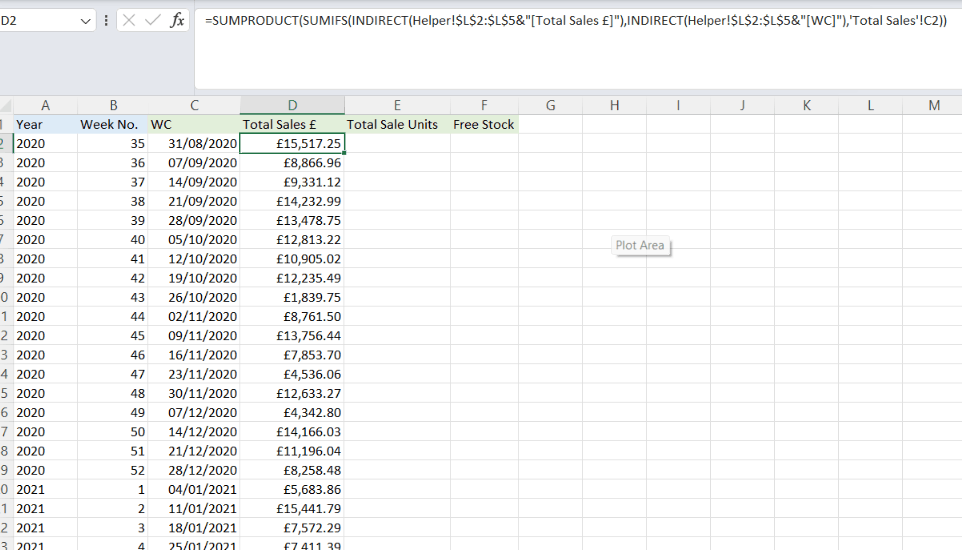Select the date cell 26/10/2020
Screen dimensions: 962x550
coord(194,297)
